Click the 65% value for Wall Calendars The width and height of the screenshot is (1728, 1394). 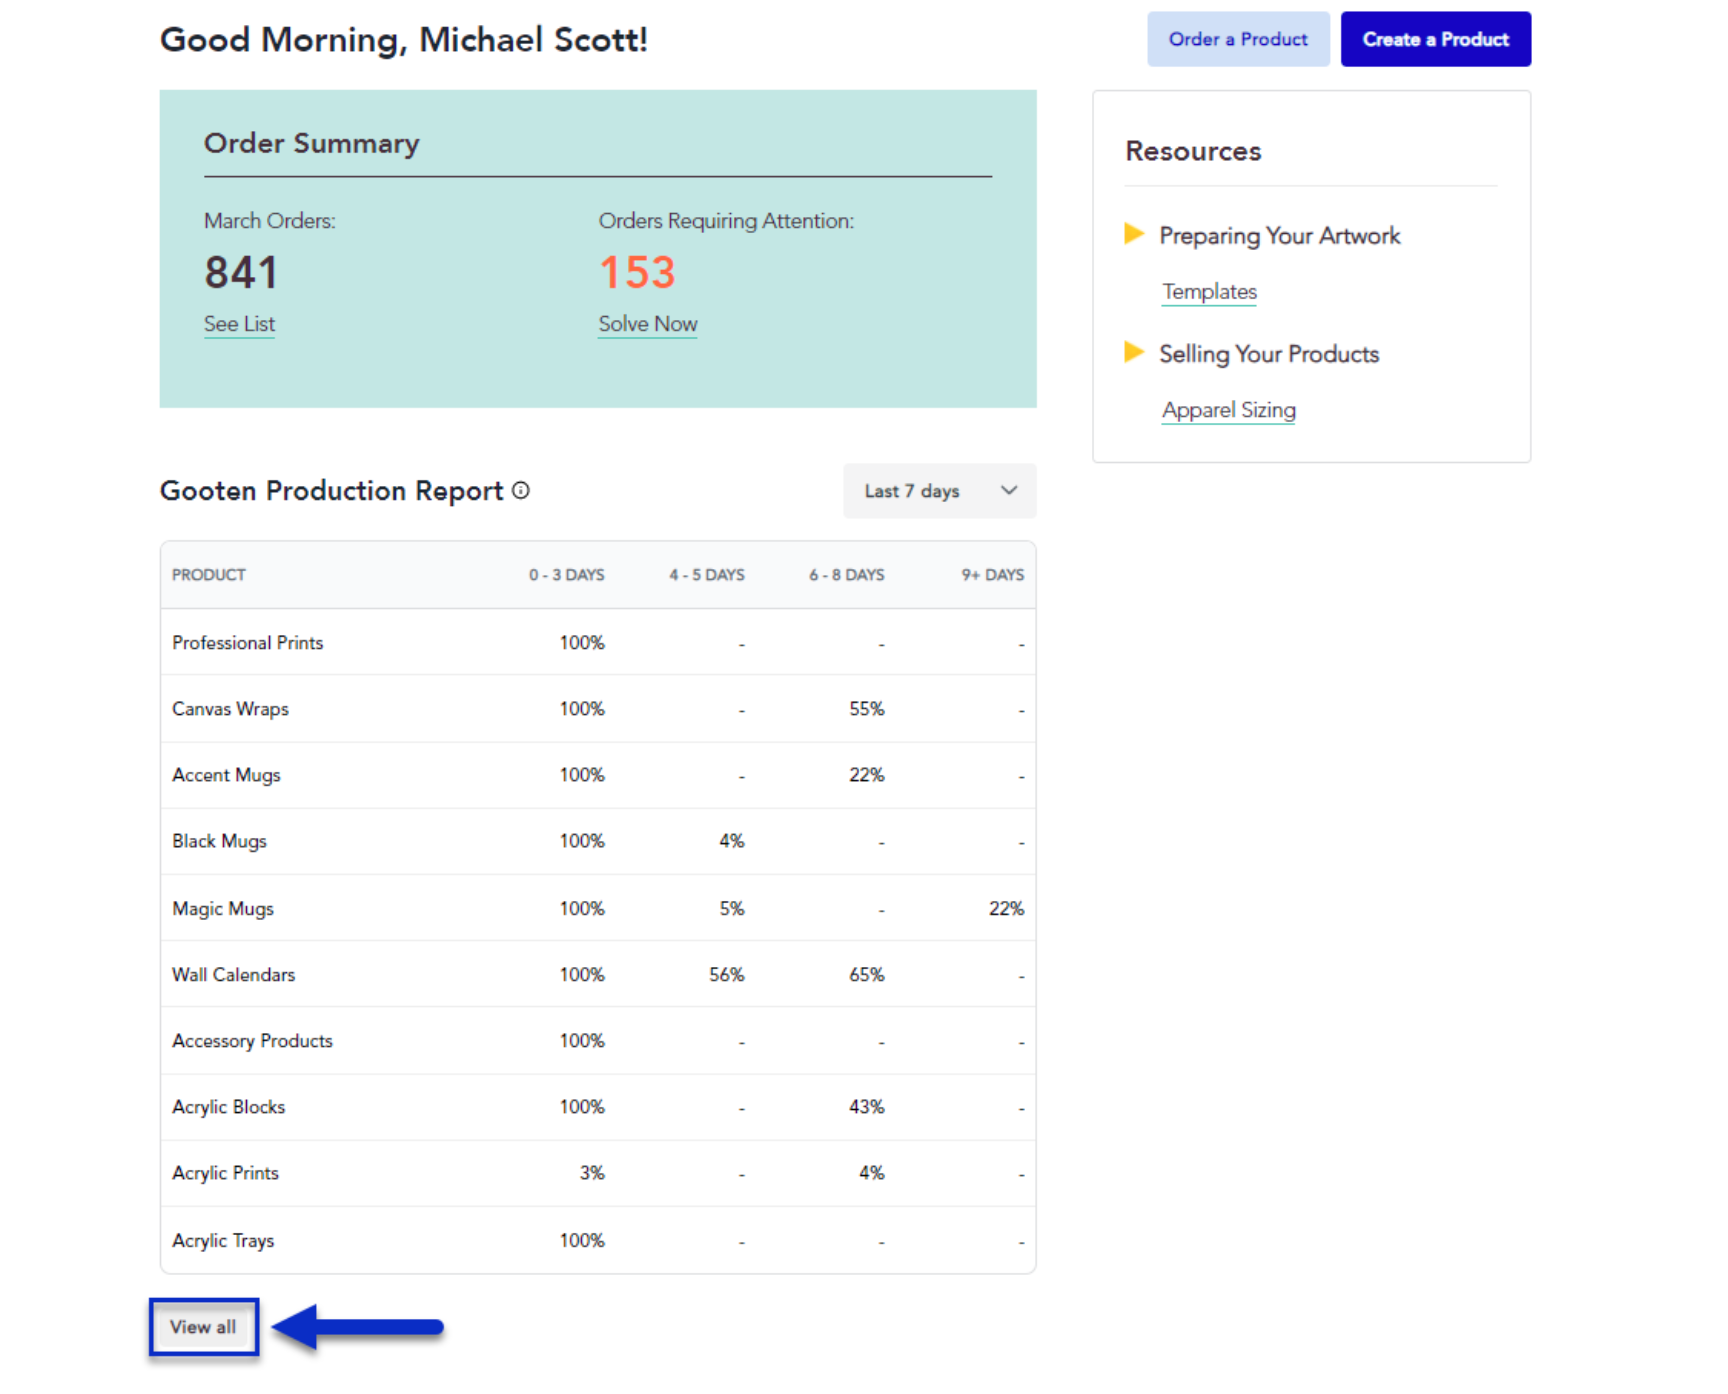coord(867,975)
